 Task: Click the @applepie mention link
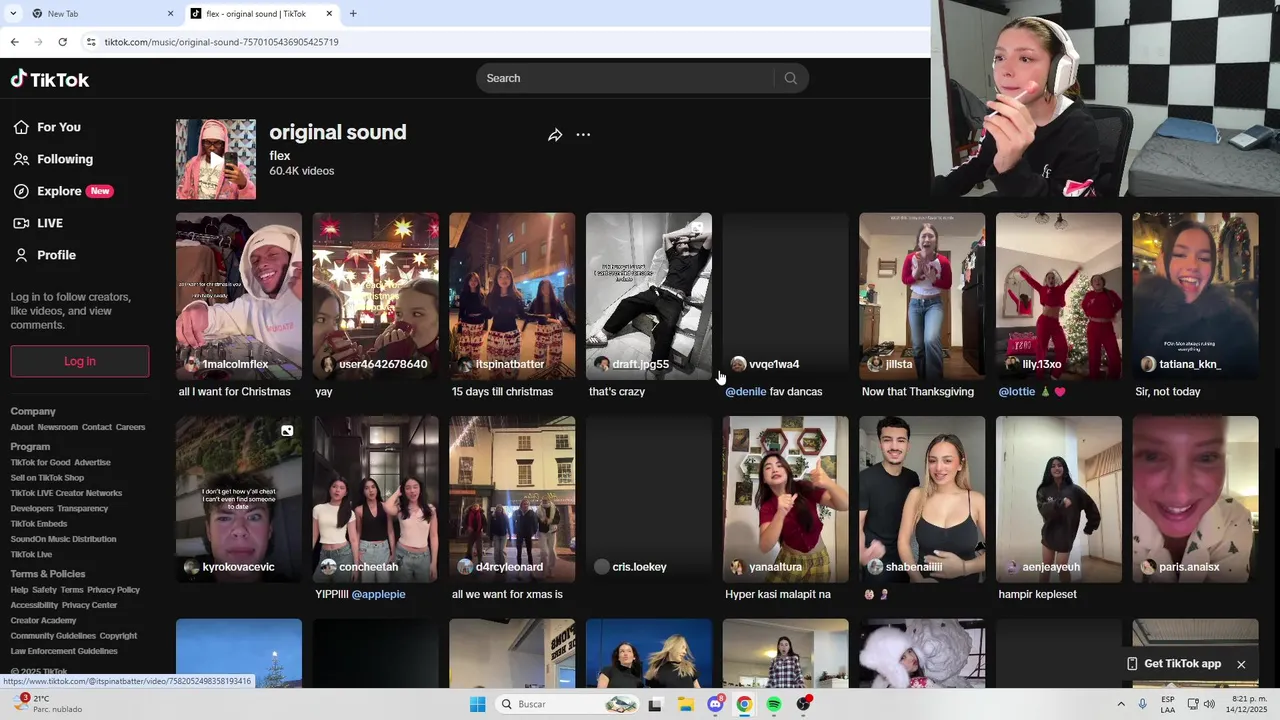[378, 594]
